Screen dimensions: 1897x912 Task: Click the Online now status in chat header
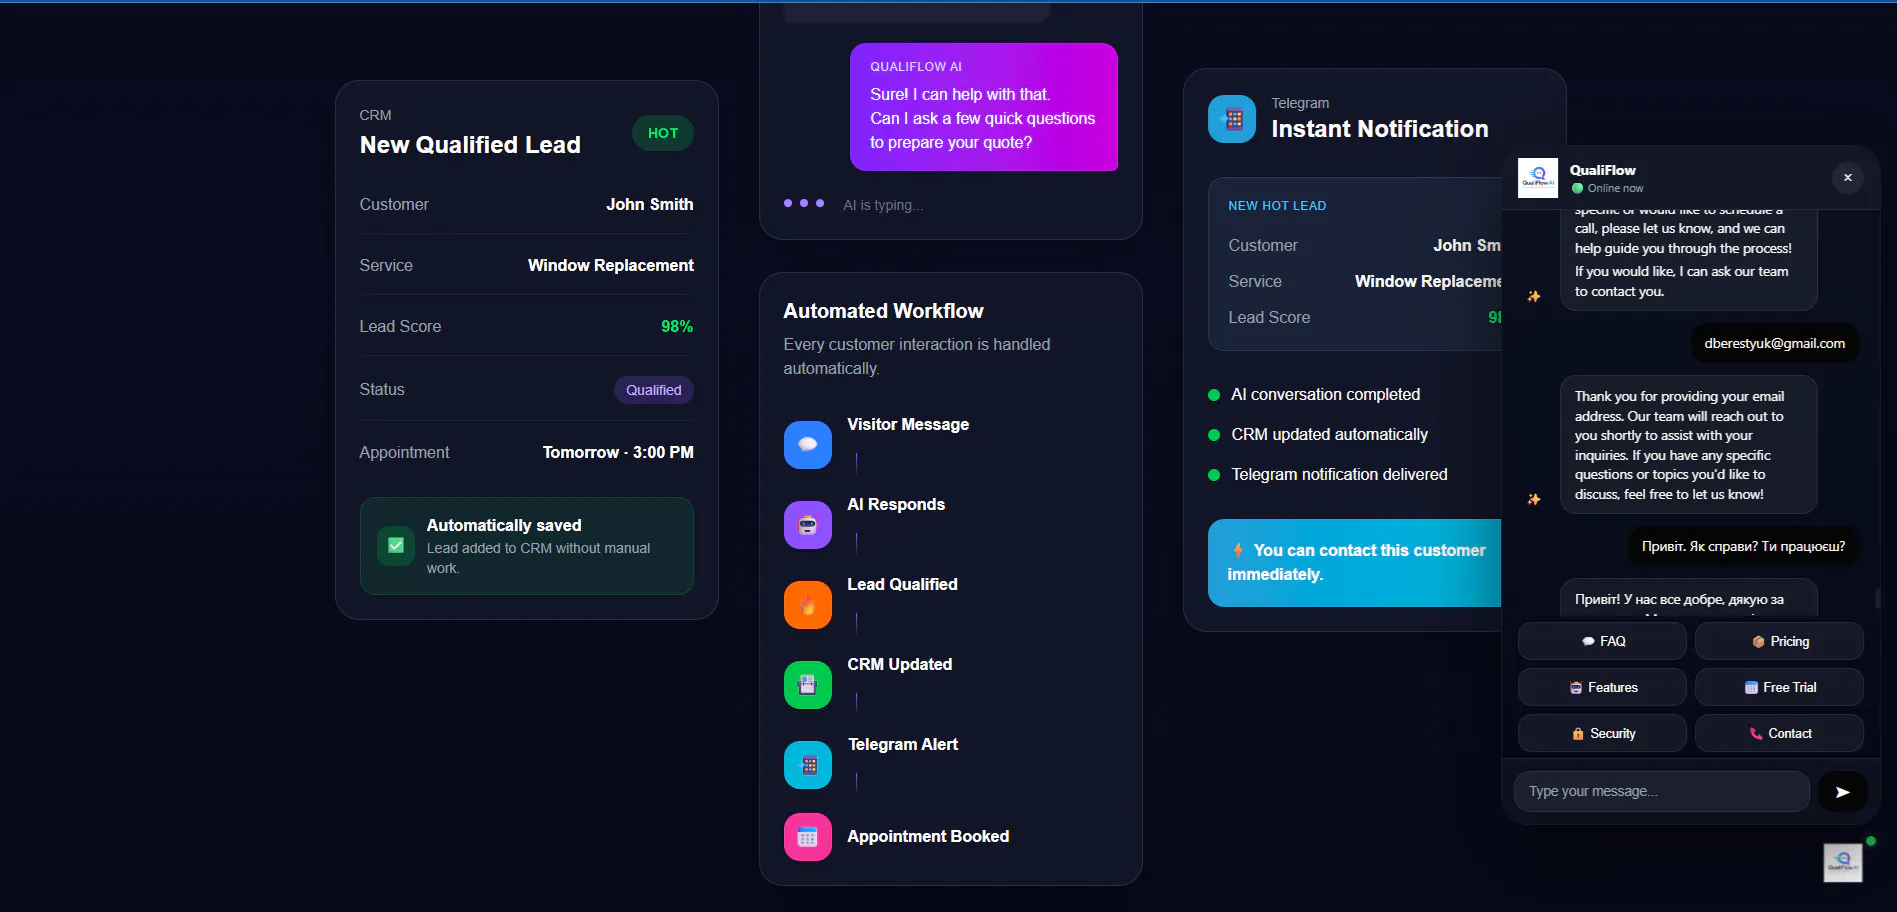coord(1608,188)
